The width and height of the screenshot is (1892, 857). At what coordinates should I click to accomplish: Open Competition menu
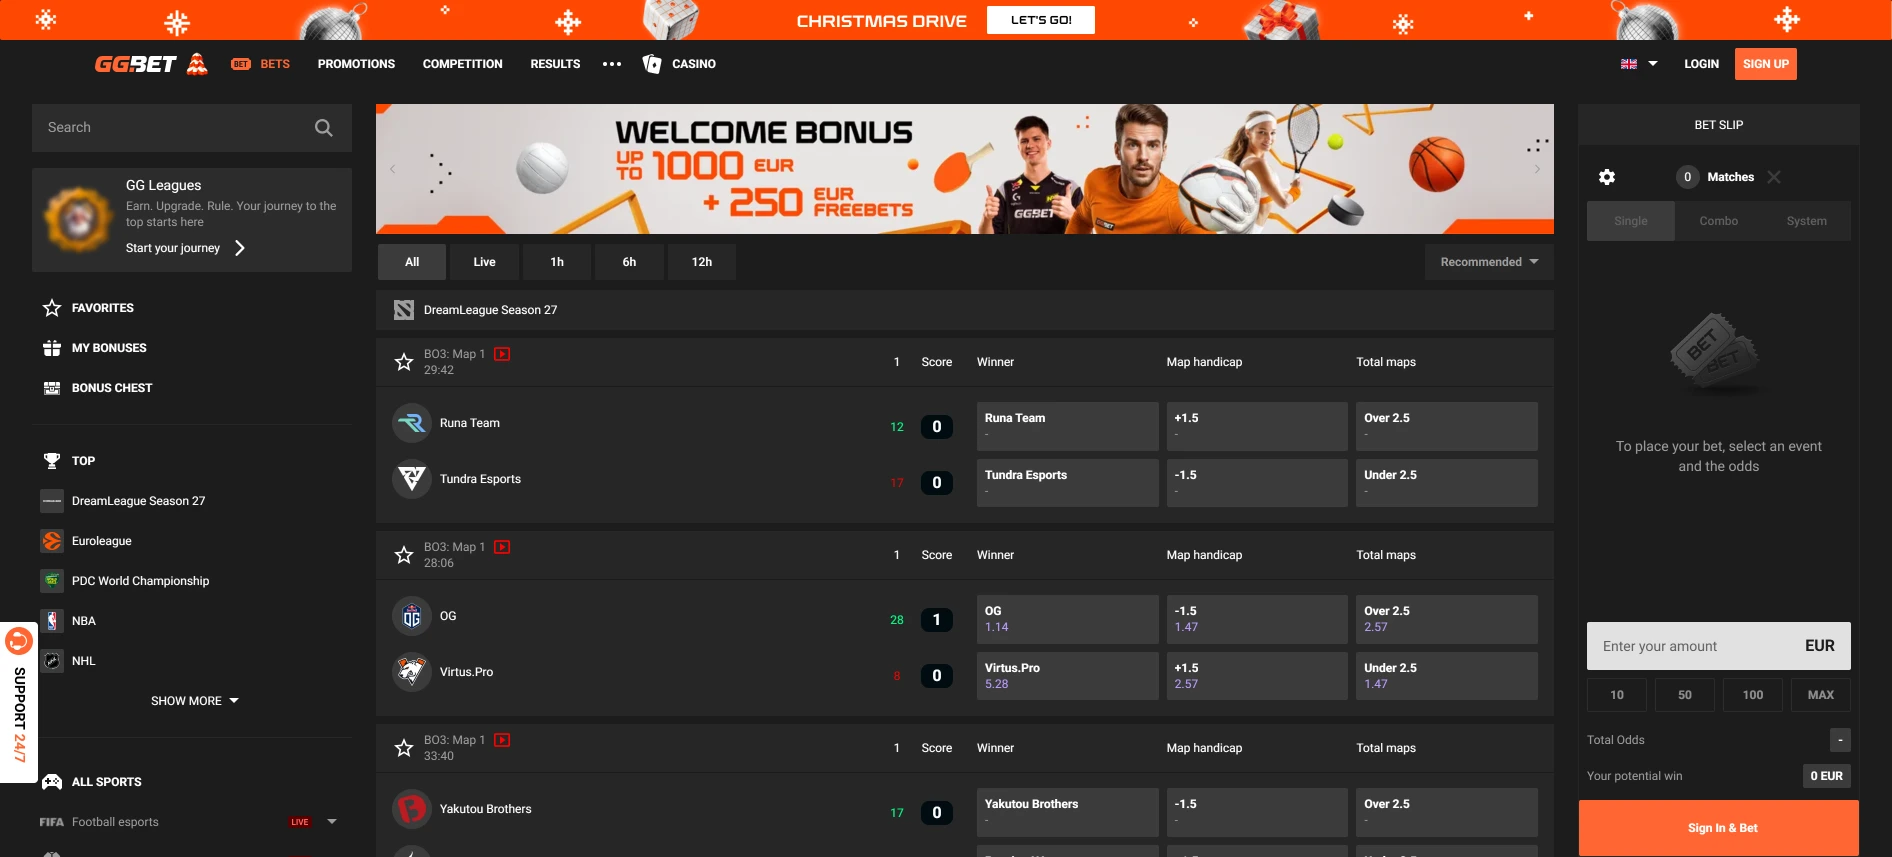point(463,64)
